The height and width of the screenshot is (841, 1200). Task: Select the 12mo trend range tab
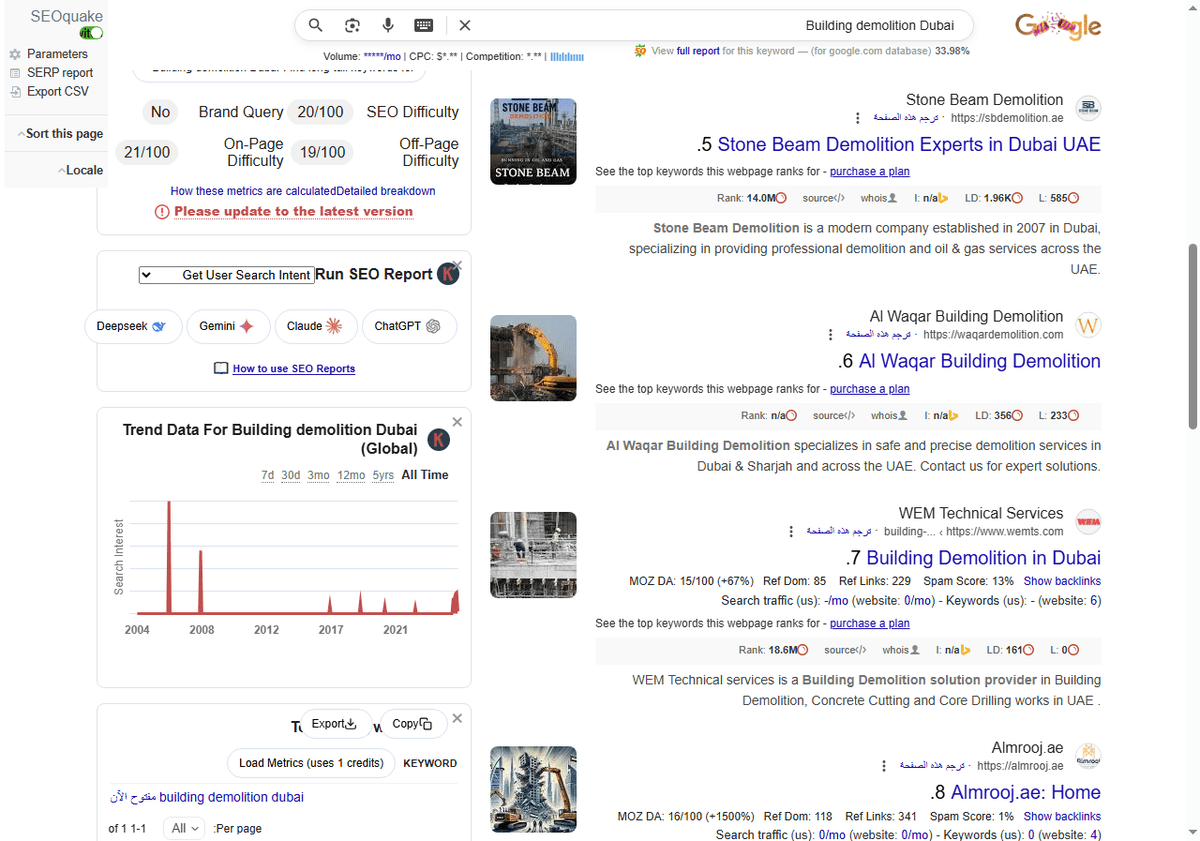tap(351, 475)
